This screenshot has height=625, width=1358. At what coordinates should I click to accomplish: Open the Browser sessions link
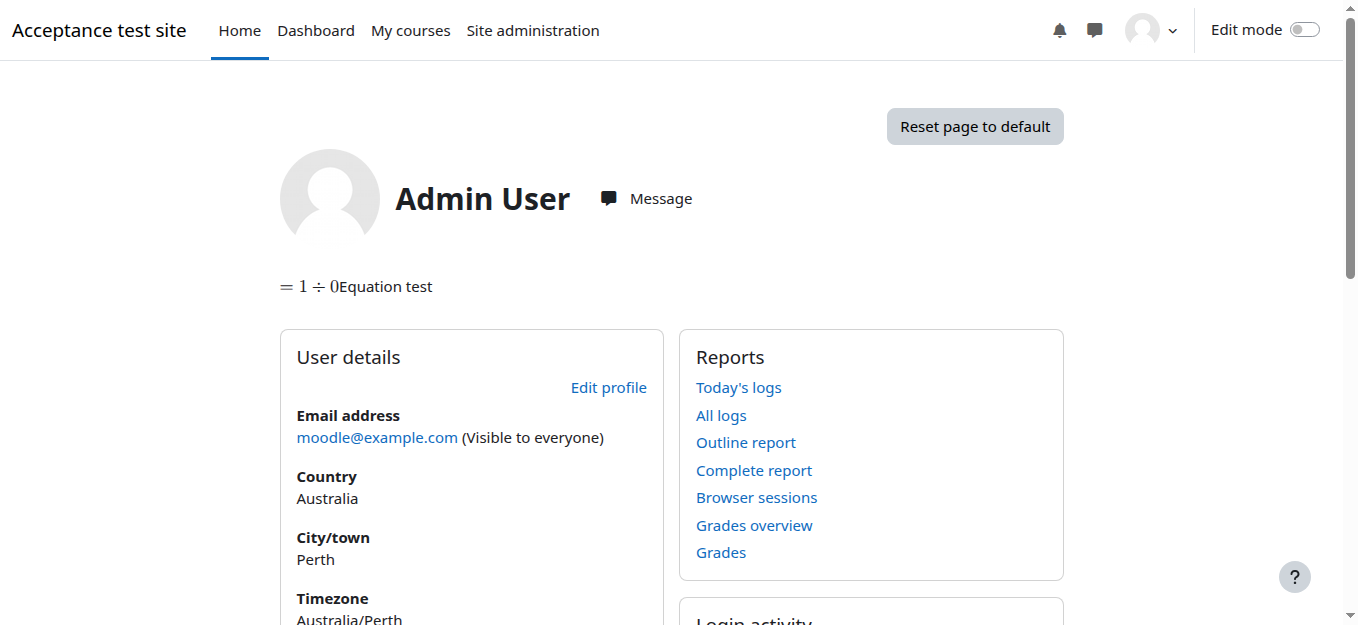click(757, 498)
